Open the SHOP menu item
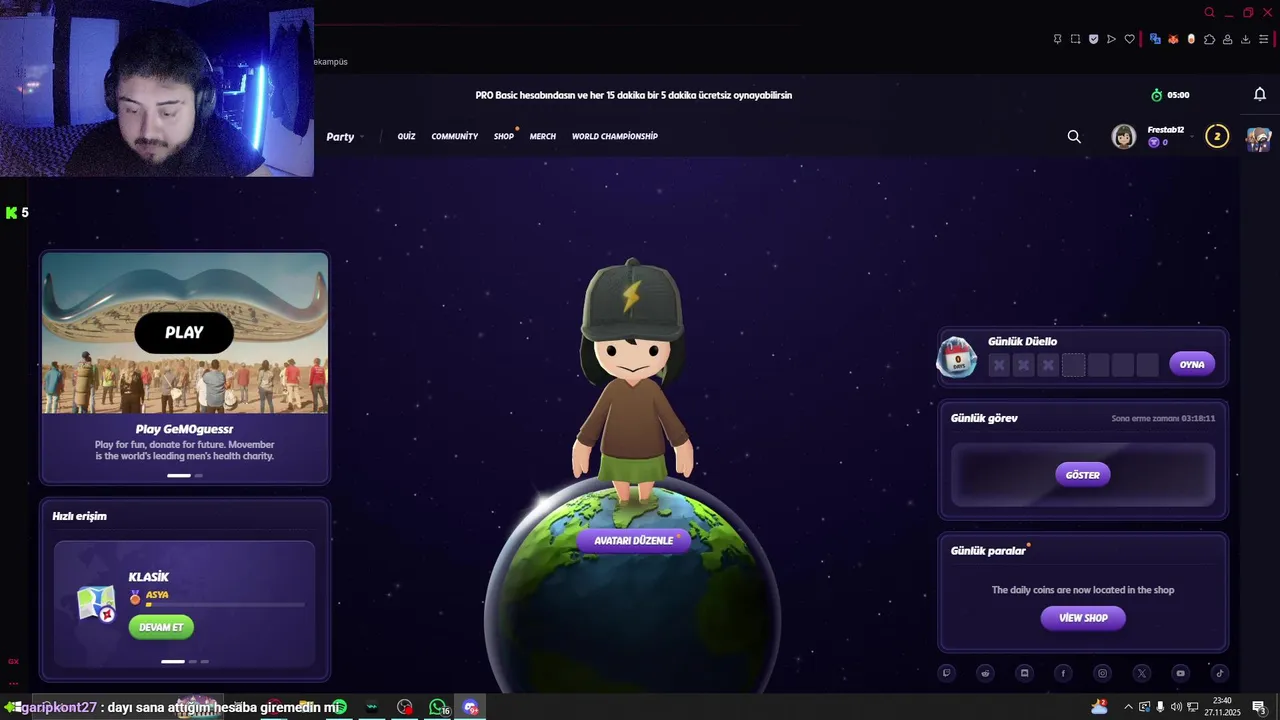 (x=504, y=136)
